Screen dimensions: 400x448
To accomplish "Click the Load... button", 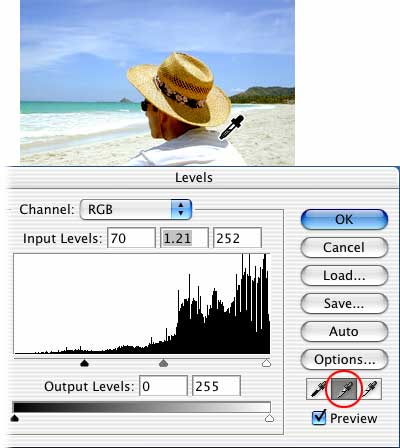I will (344, 275).
